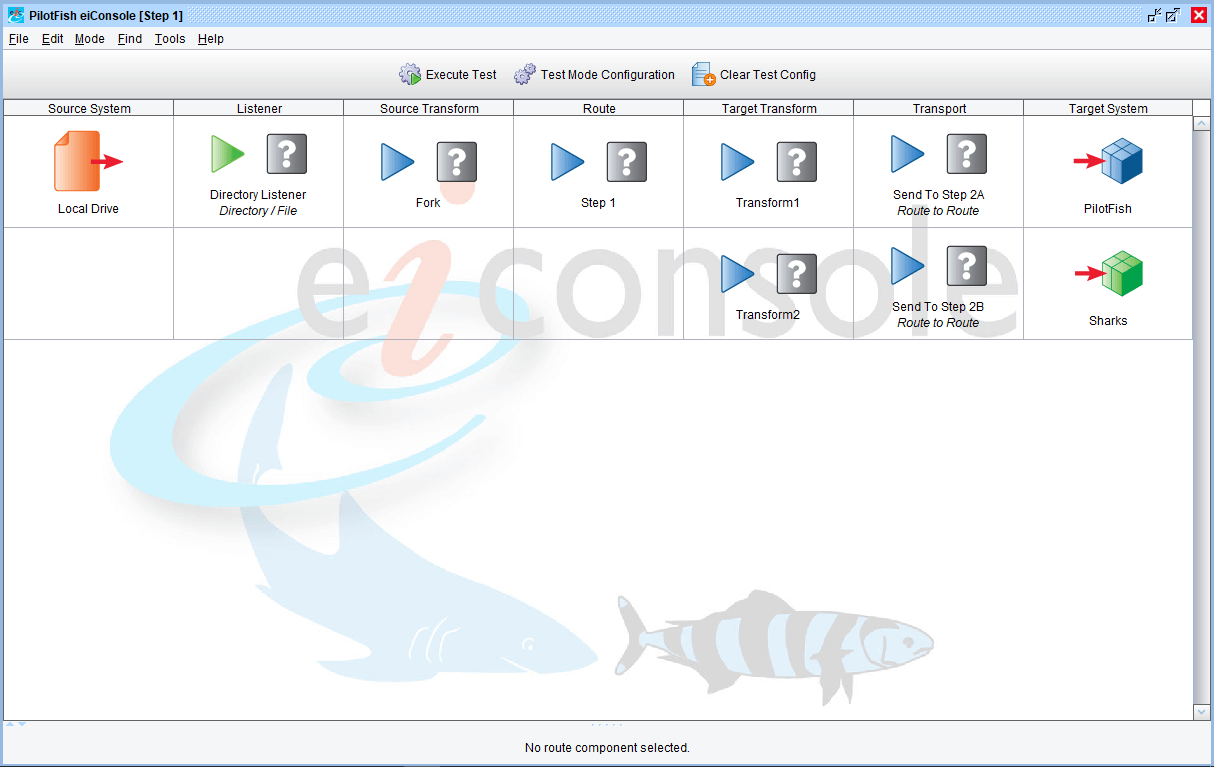The height and width of the screenshot is (767, 1214).
Task: Click the scrollbar up arrow
Action: click(x=1202, y=124)
